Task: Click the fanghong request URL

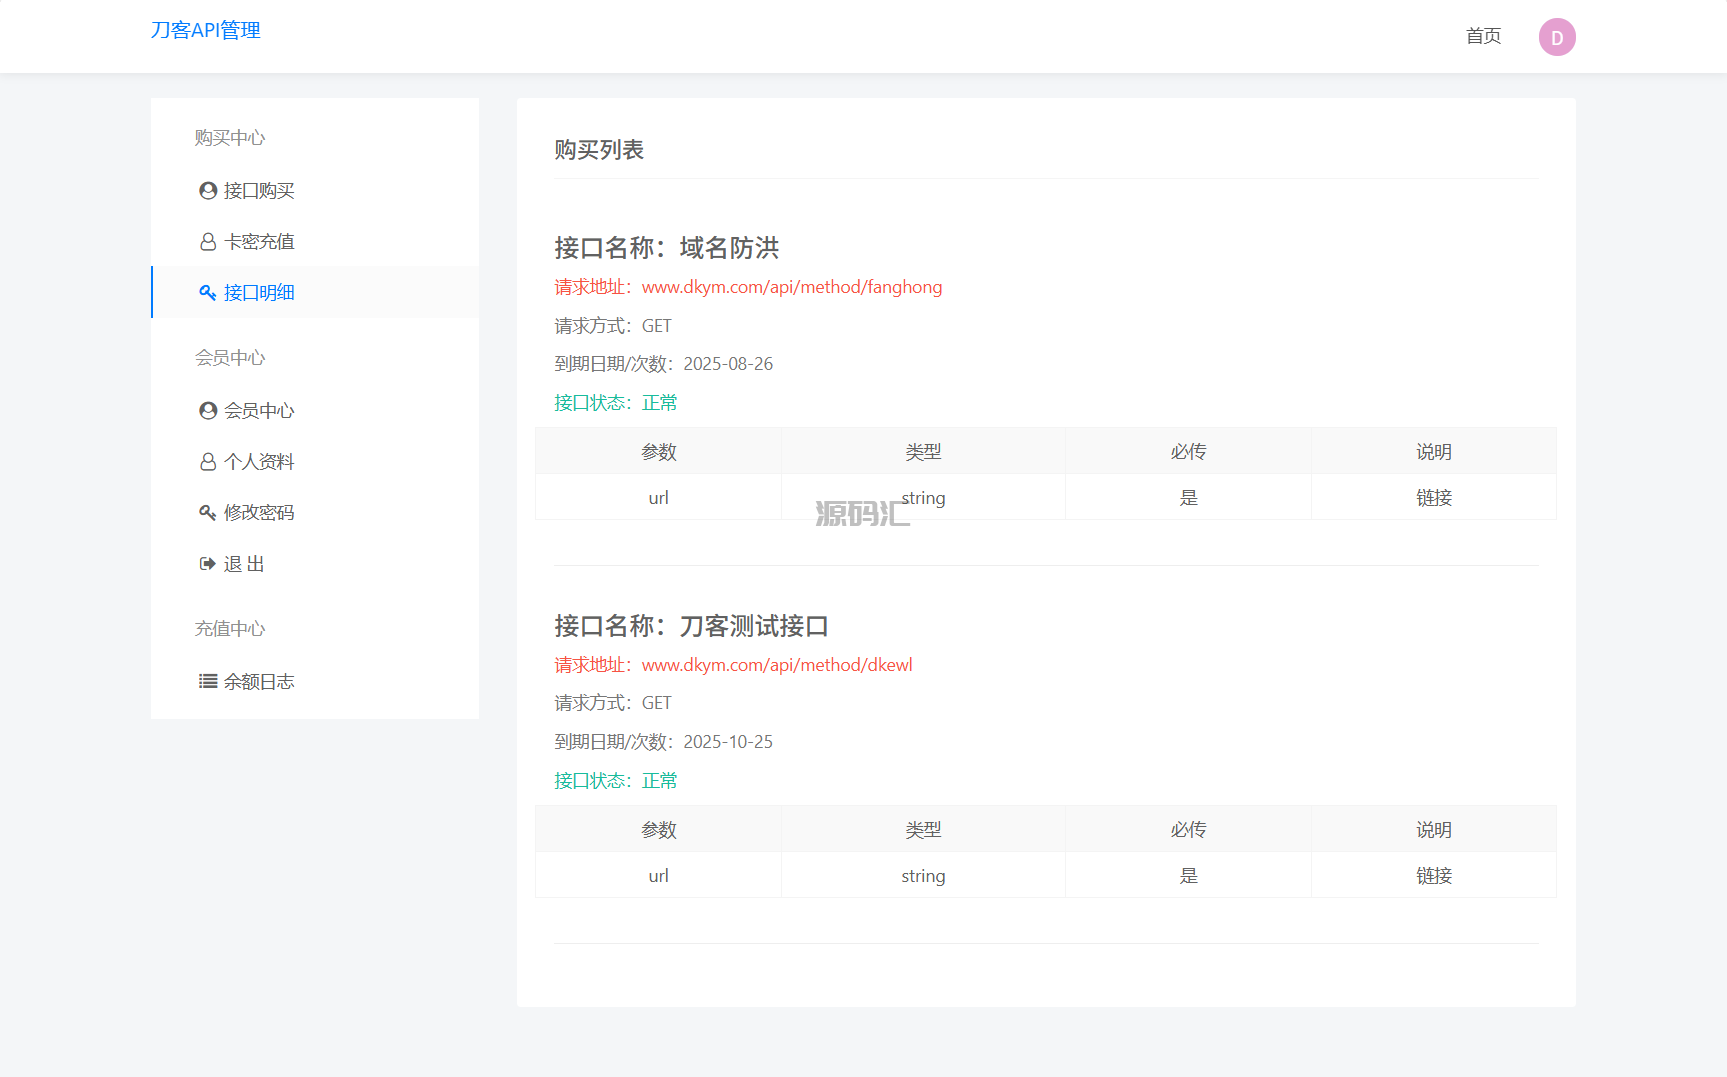Action: click(792, 287)
